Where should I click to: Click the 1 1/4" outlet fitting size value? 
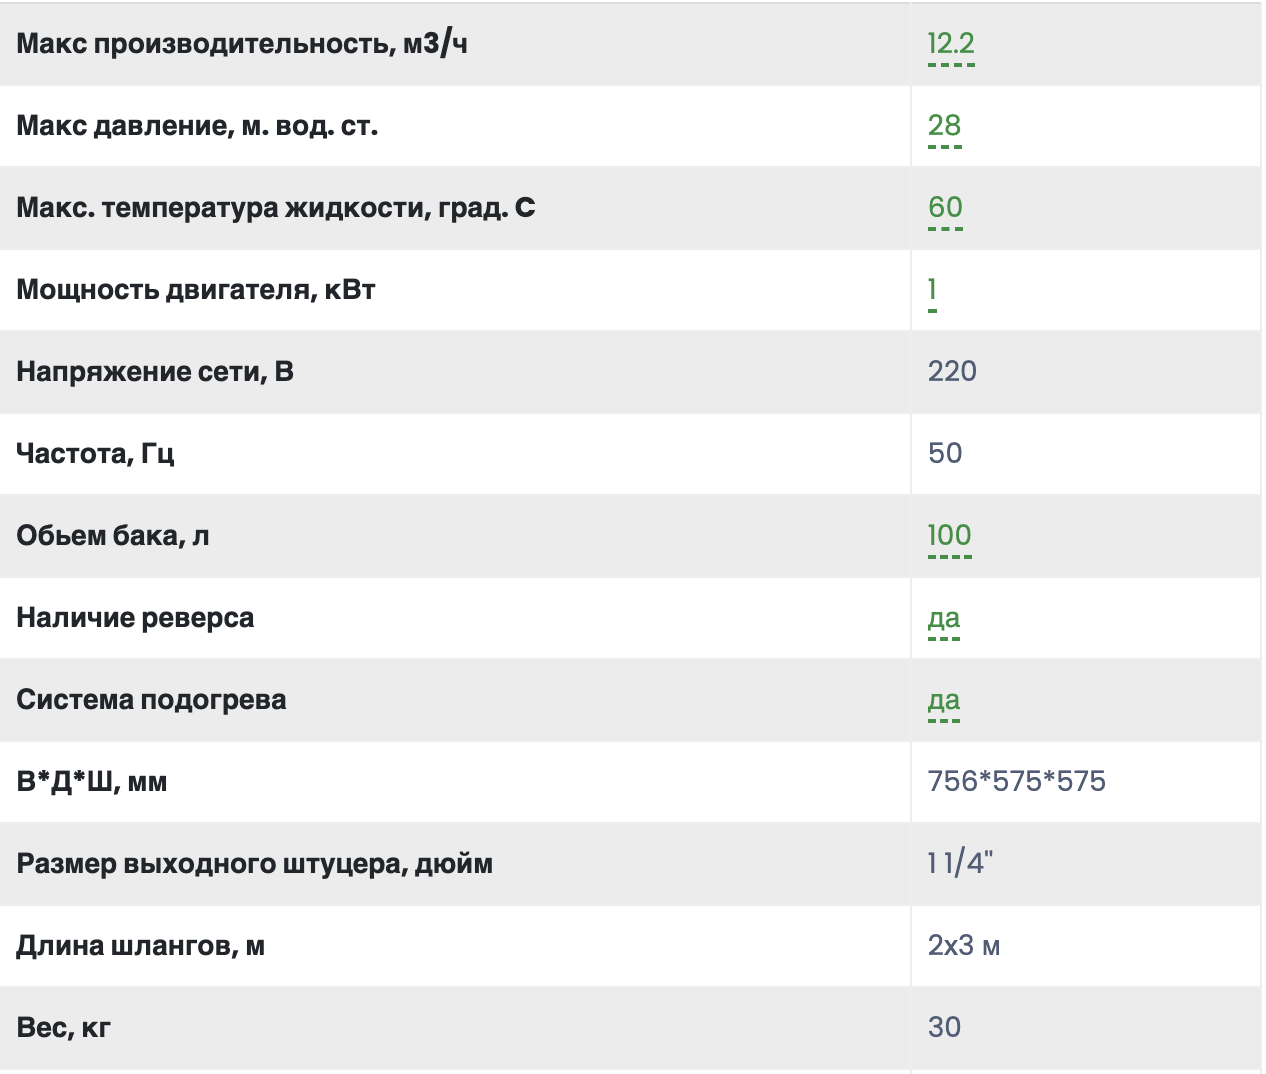pos(960,864)
